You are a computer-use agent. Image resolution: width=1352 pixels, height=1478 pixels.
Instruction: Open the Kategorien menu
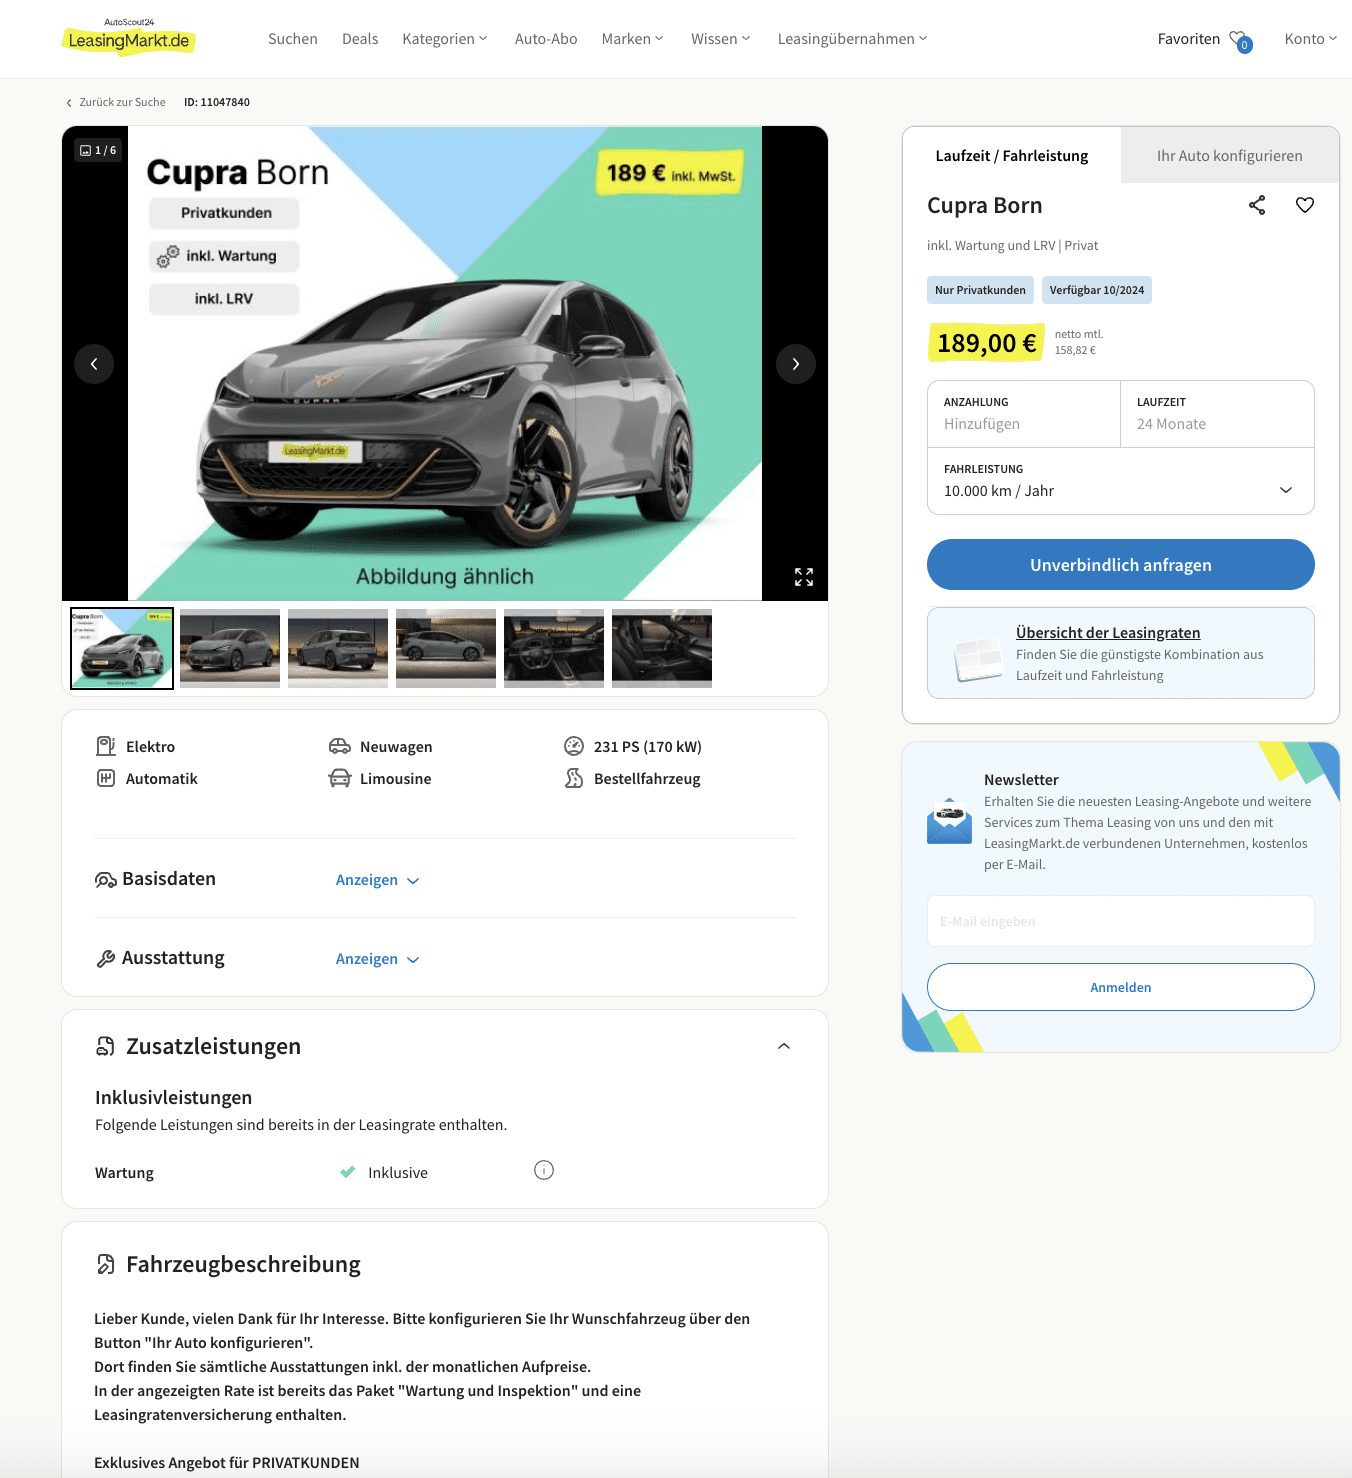click(445, 39)
